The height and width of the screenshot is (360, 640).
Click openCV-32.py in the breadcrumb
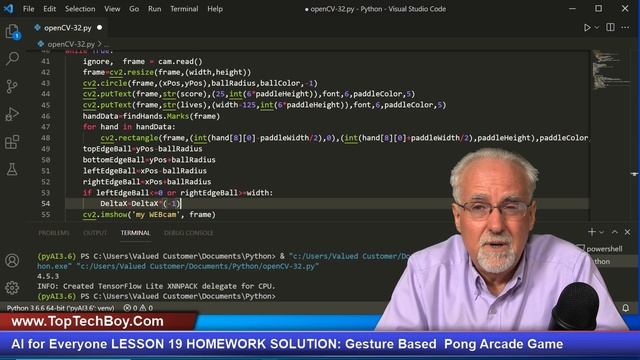click(x=71, y=44)
